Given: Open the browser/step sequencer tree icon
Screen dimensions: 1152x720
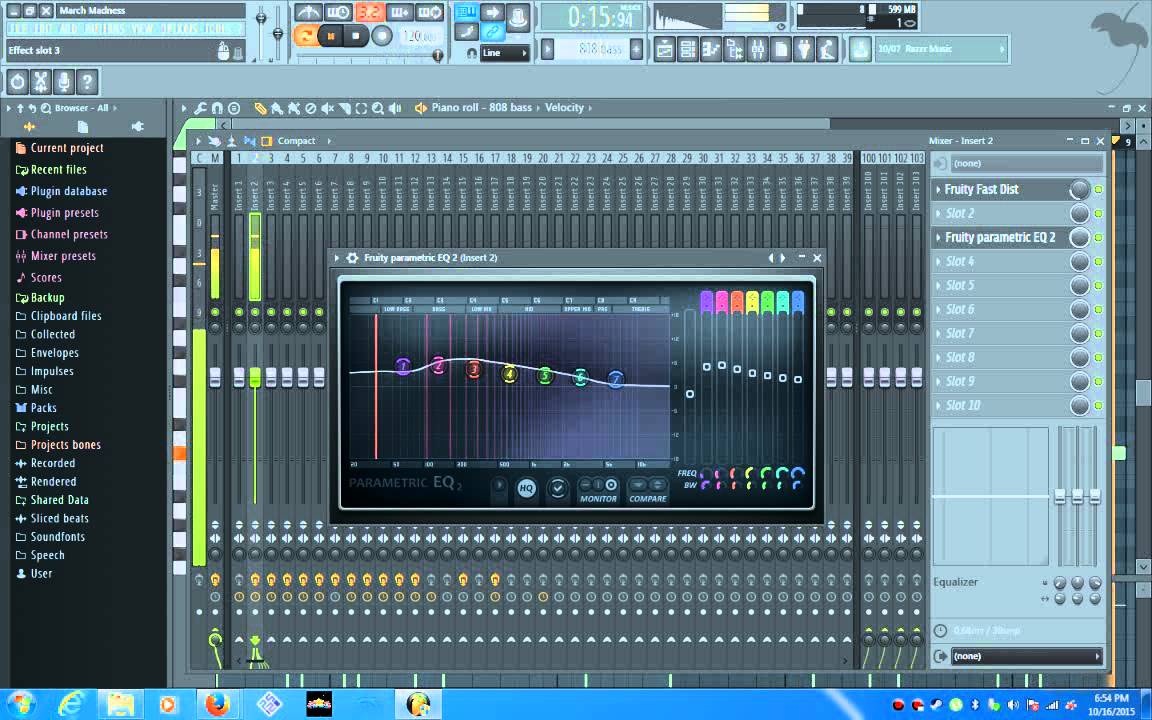Looking at the screenshot, I should click(x=734, y=49).
